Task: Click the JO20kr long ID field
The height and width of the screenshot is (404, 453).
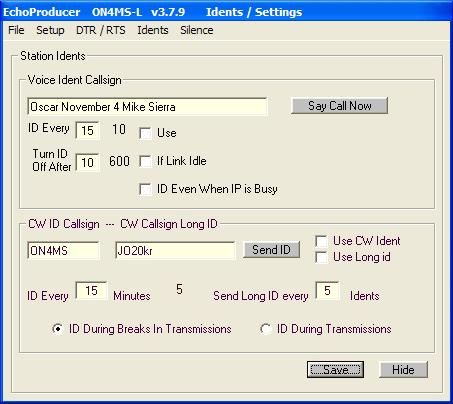Action: 175,250
